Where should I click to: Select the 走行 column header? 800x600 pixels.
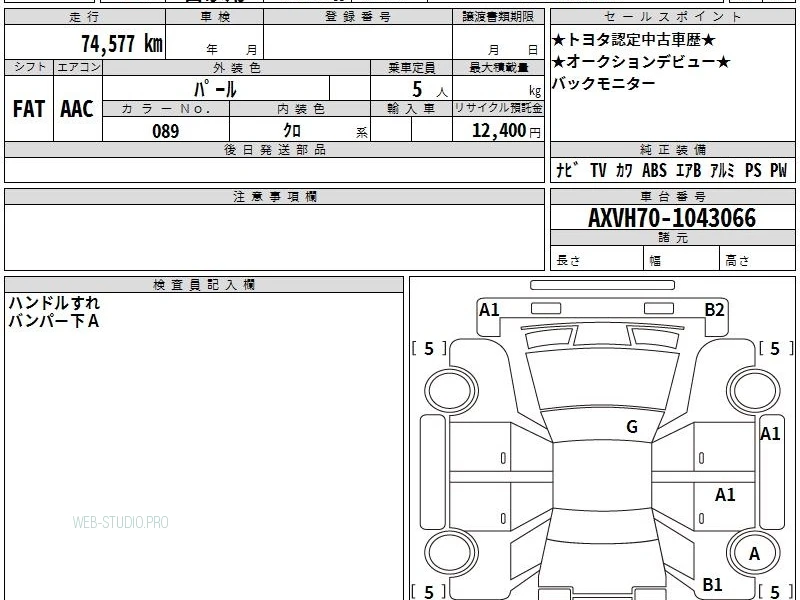tap(85, 17)
